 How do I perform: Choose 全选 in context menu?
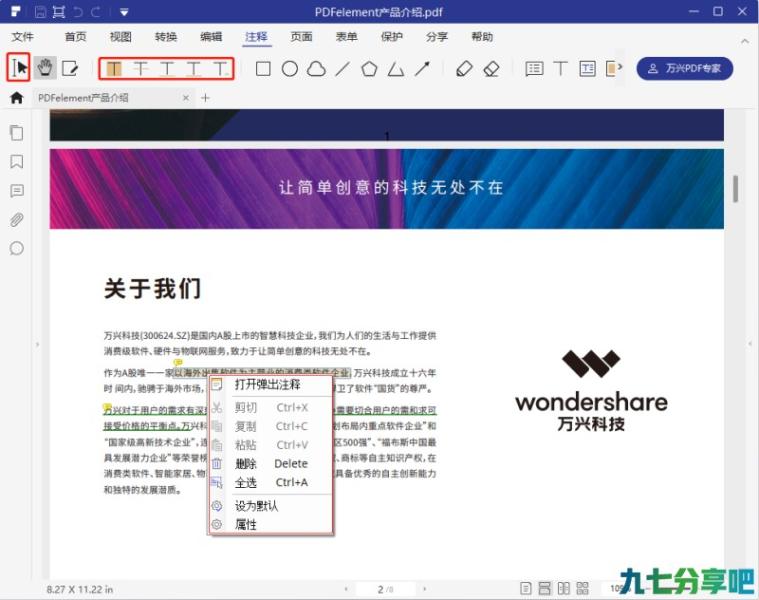271,482
